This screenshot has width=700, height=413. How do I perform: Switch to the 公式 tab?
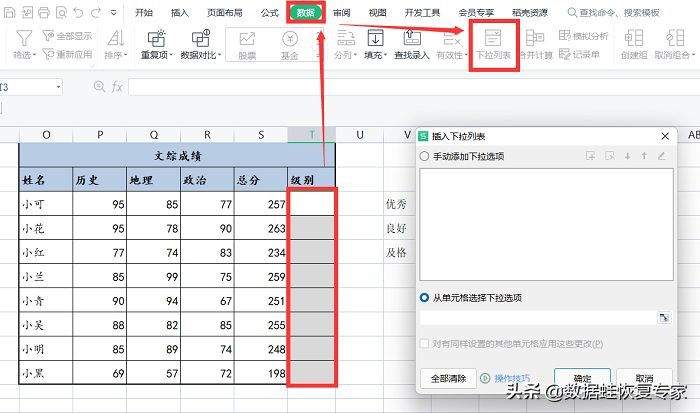(x=270, y=13)
